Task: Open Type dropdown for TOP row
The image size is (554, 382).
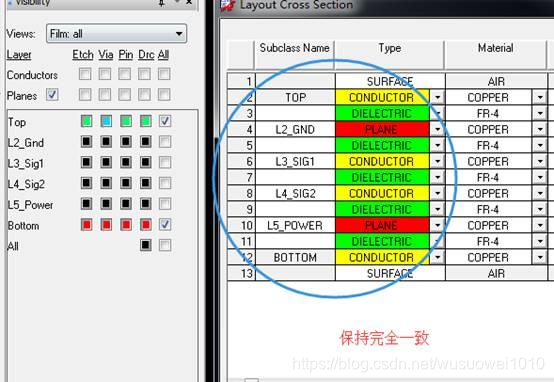Action: 437,98
